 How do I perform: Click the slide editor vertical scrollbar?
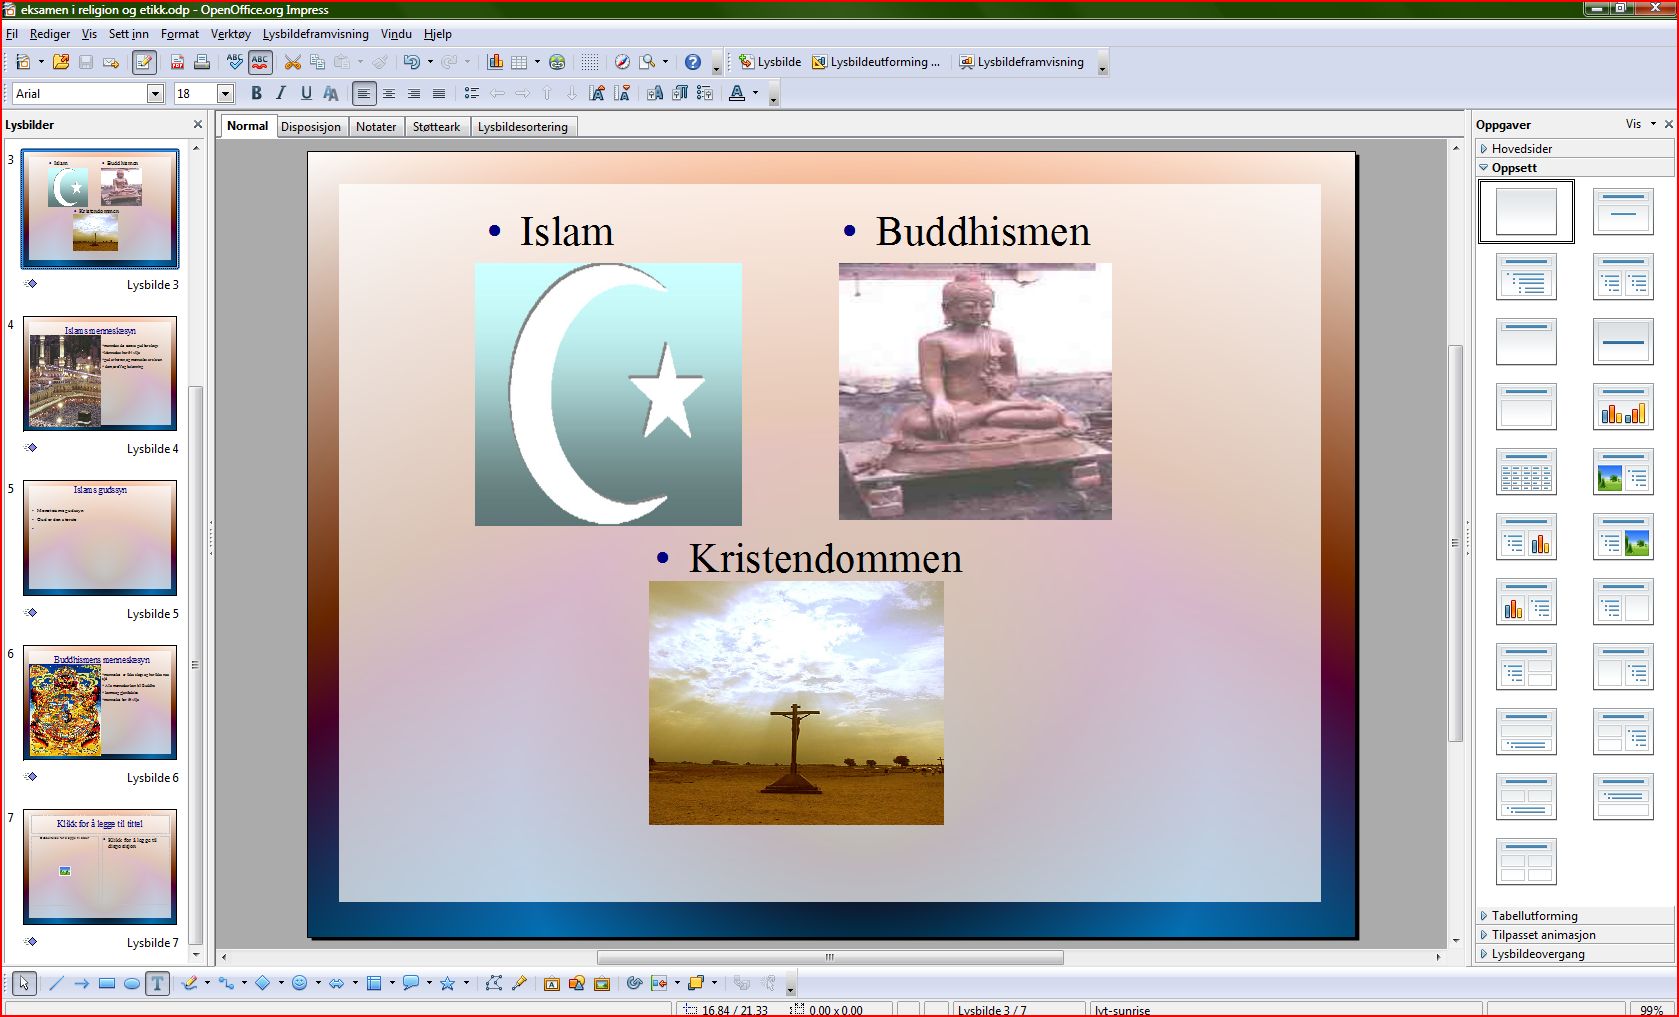pos(1456,545)
